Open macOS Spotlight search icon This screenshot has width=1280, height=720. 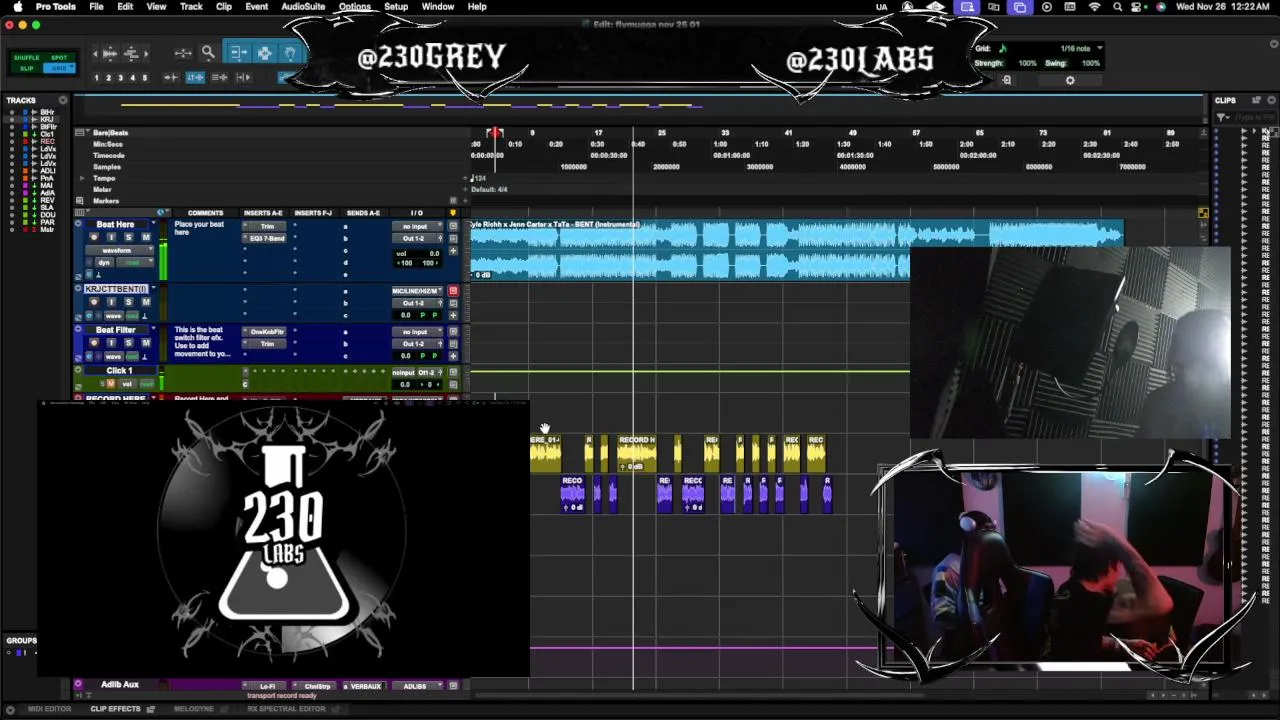[x=1117, y=7]
